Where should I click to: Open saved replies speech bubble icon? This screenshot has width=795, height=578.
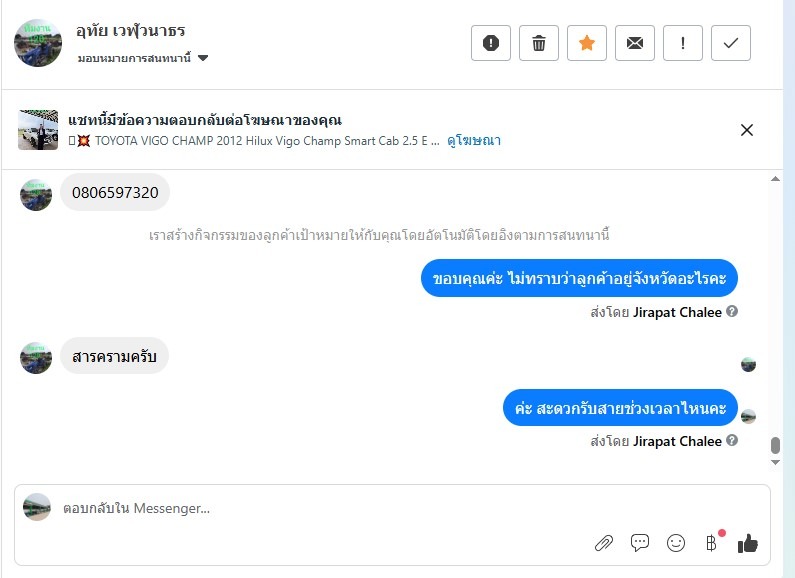coord(640,543)
